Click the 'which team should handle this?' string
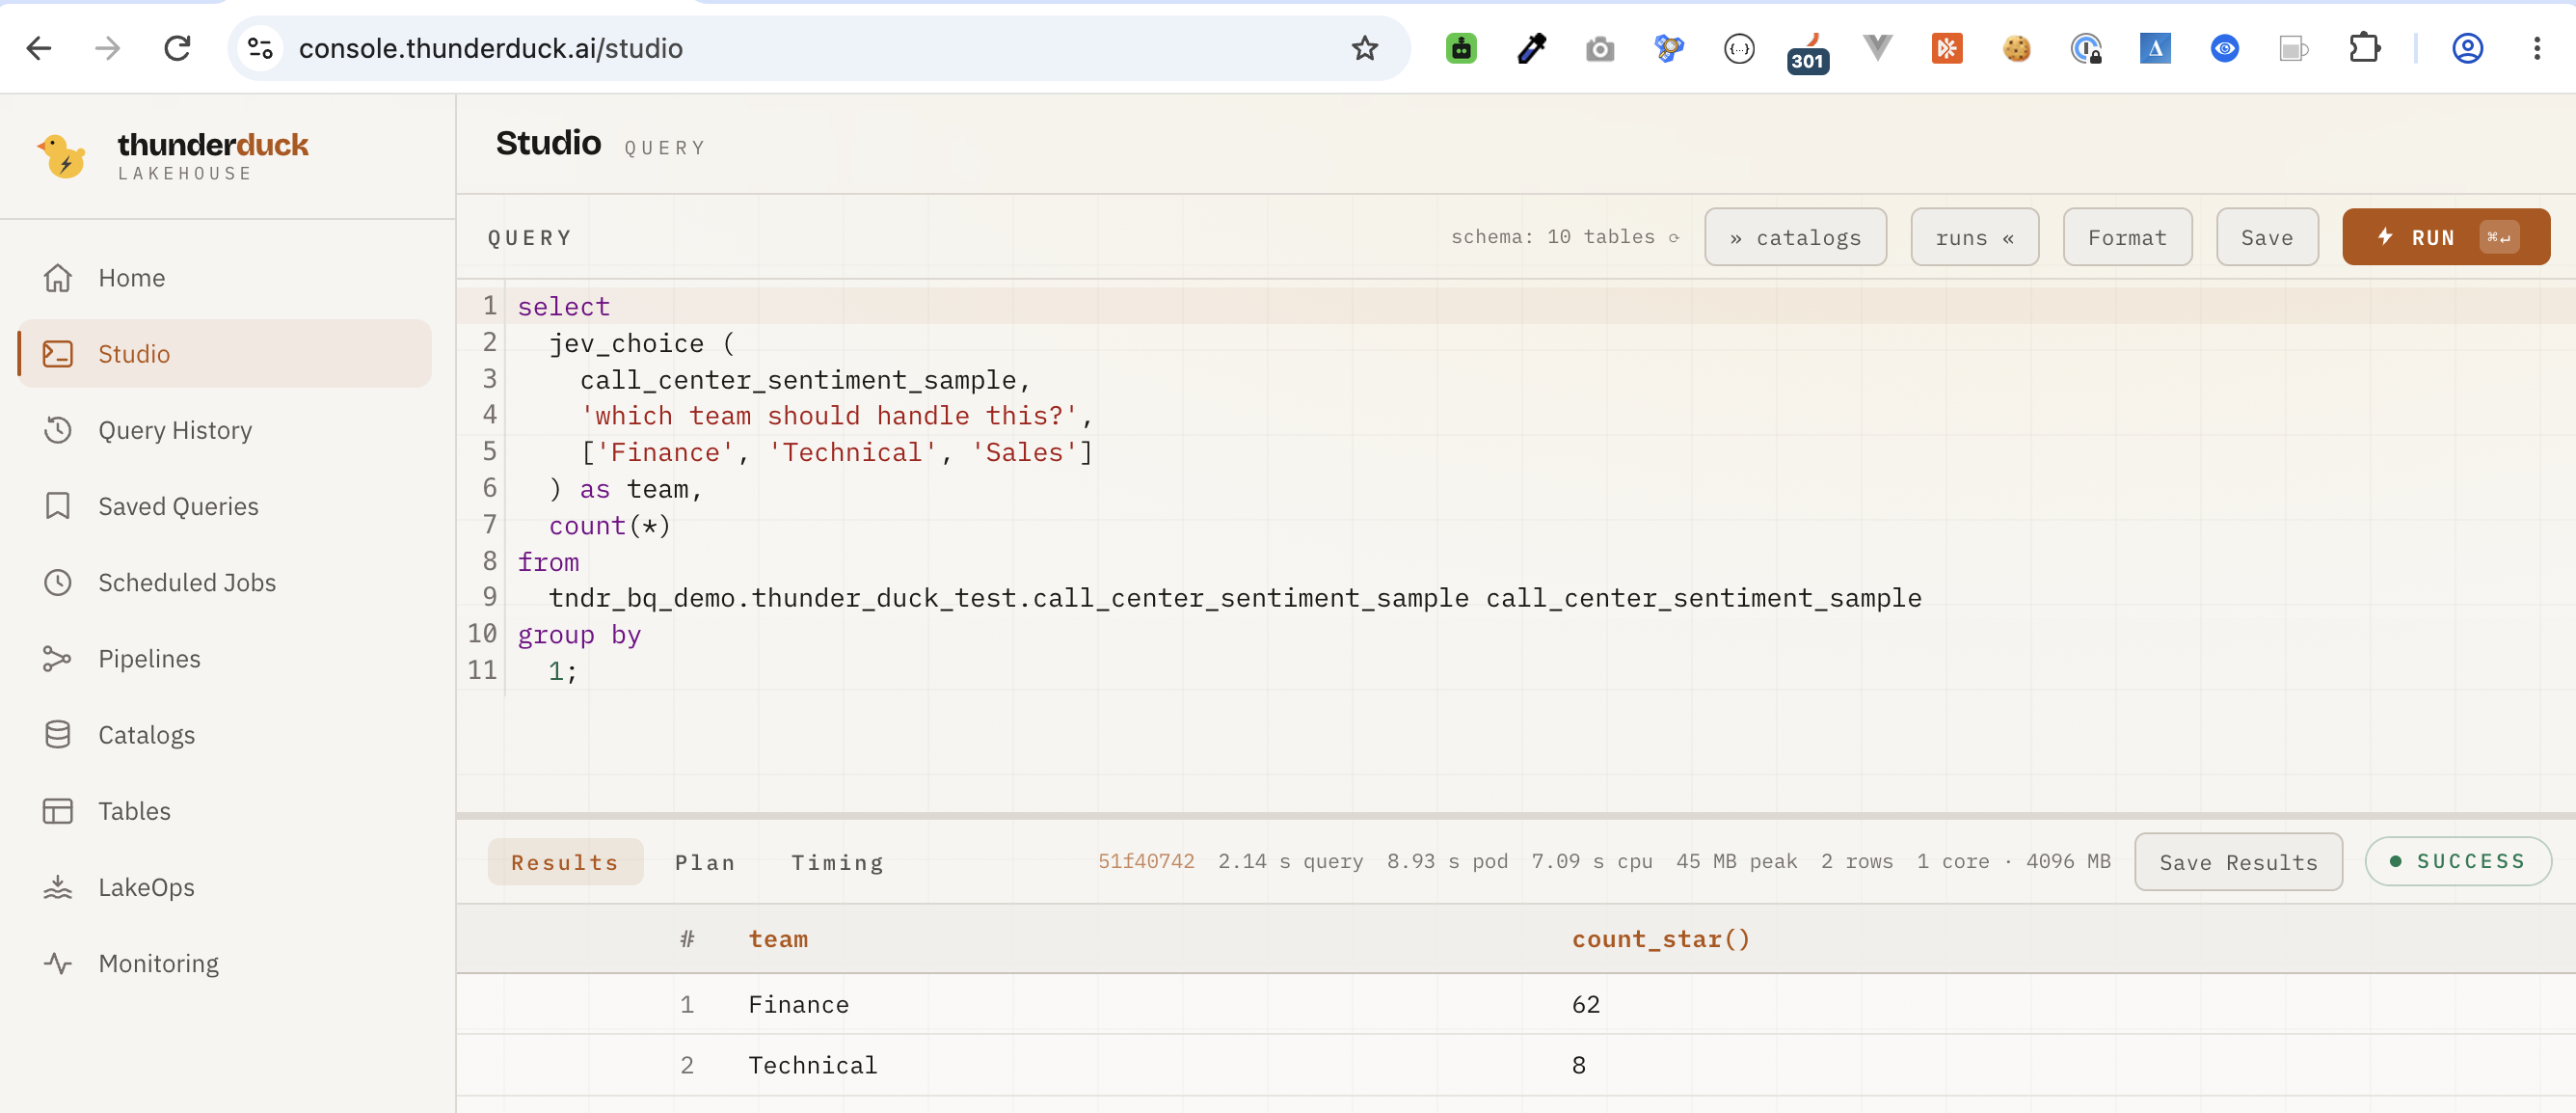Screen dimensions: 2576x1113 (x=829, y=416)
